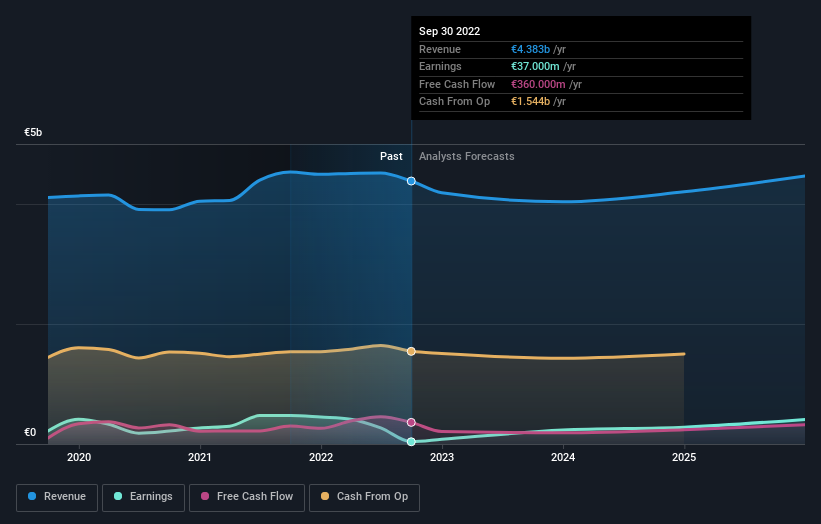Select the 2021 x-axis label
Screen dimensions: 821x524
coord(200,457)
